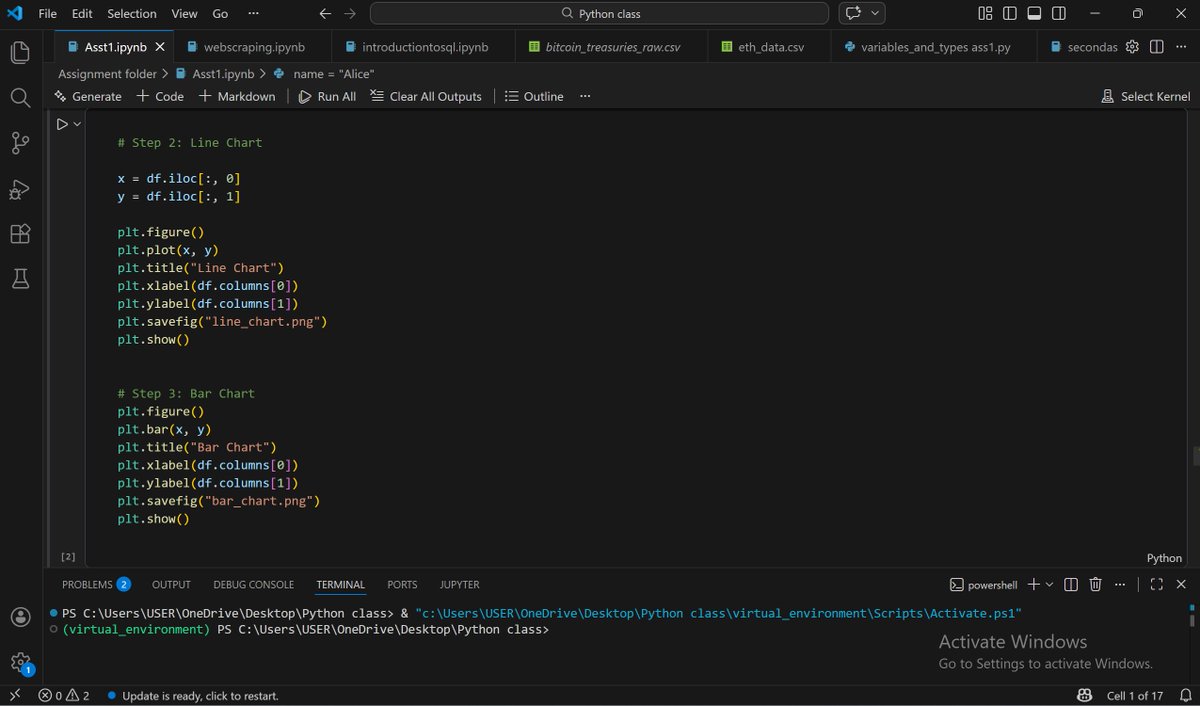Open notifications bell in status bar

[x=1184, y=695]
